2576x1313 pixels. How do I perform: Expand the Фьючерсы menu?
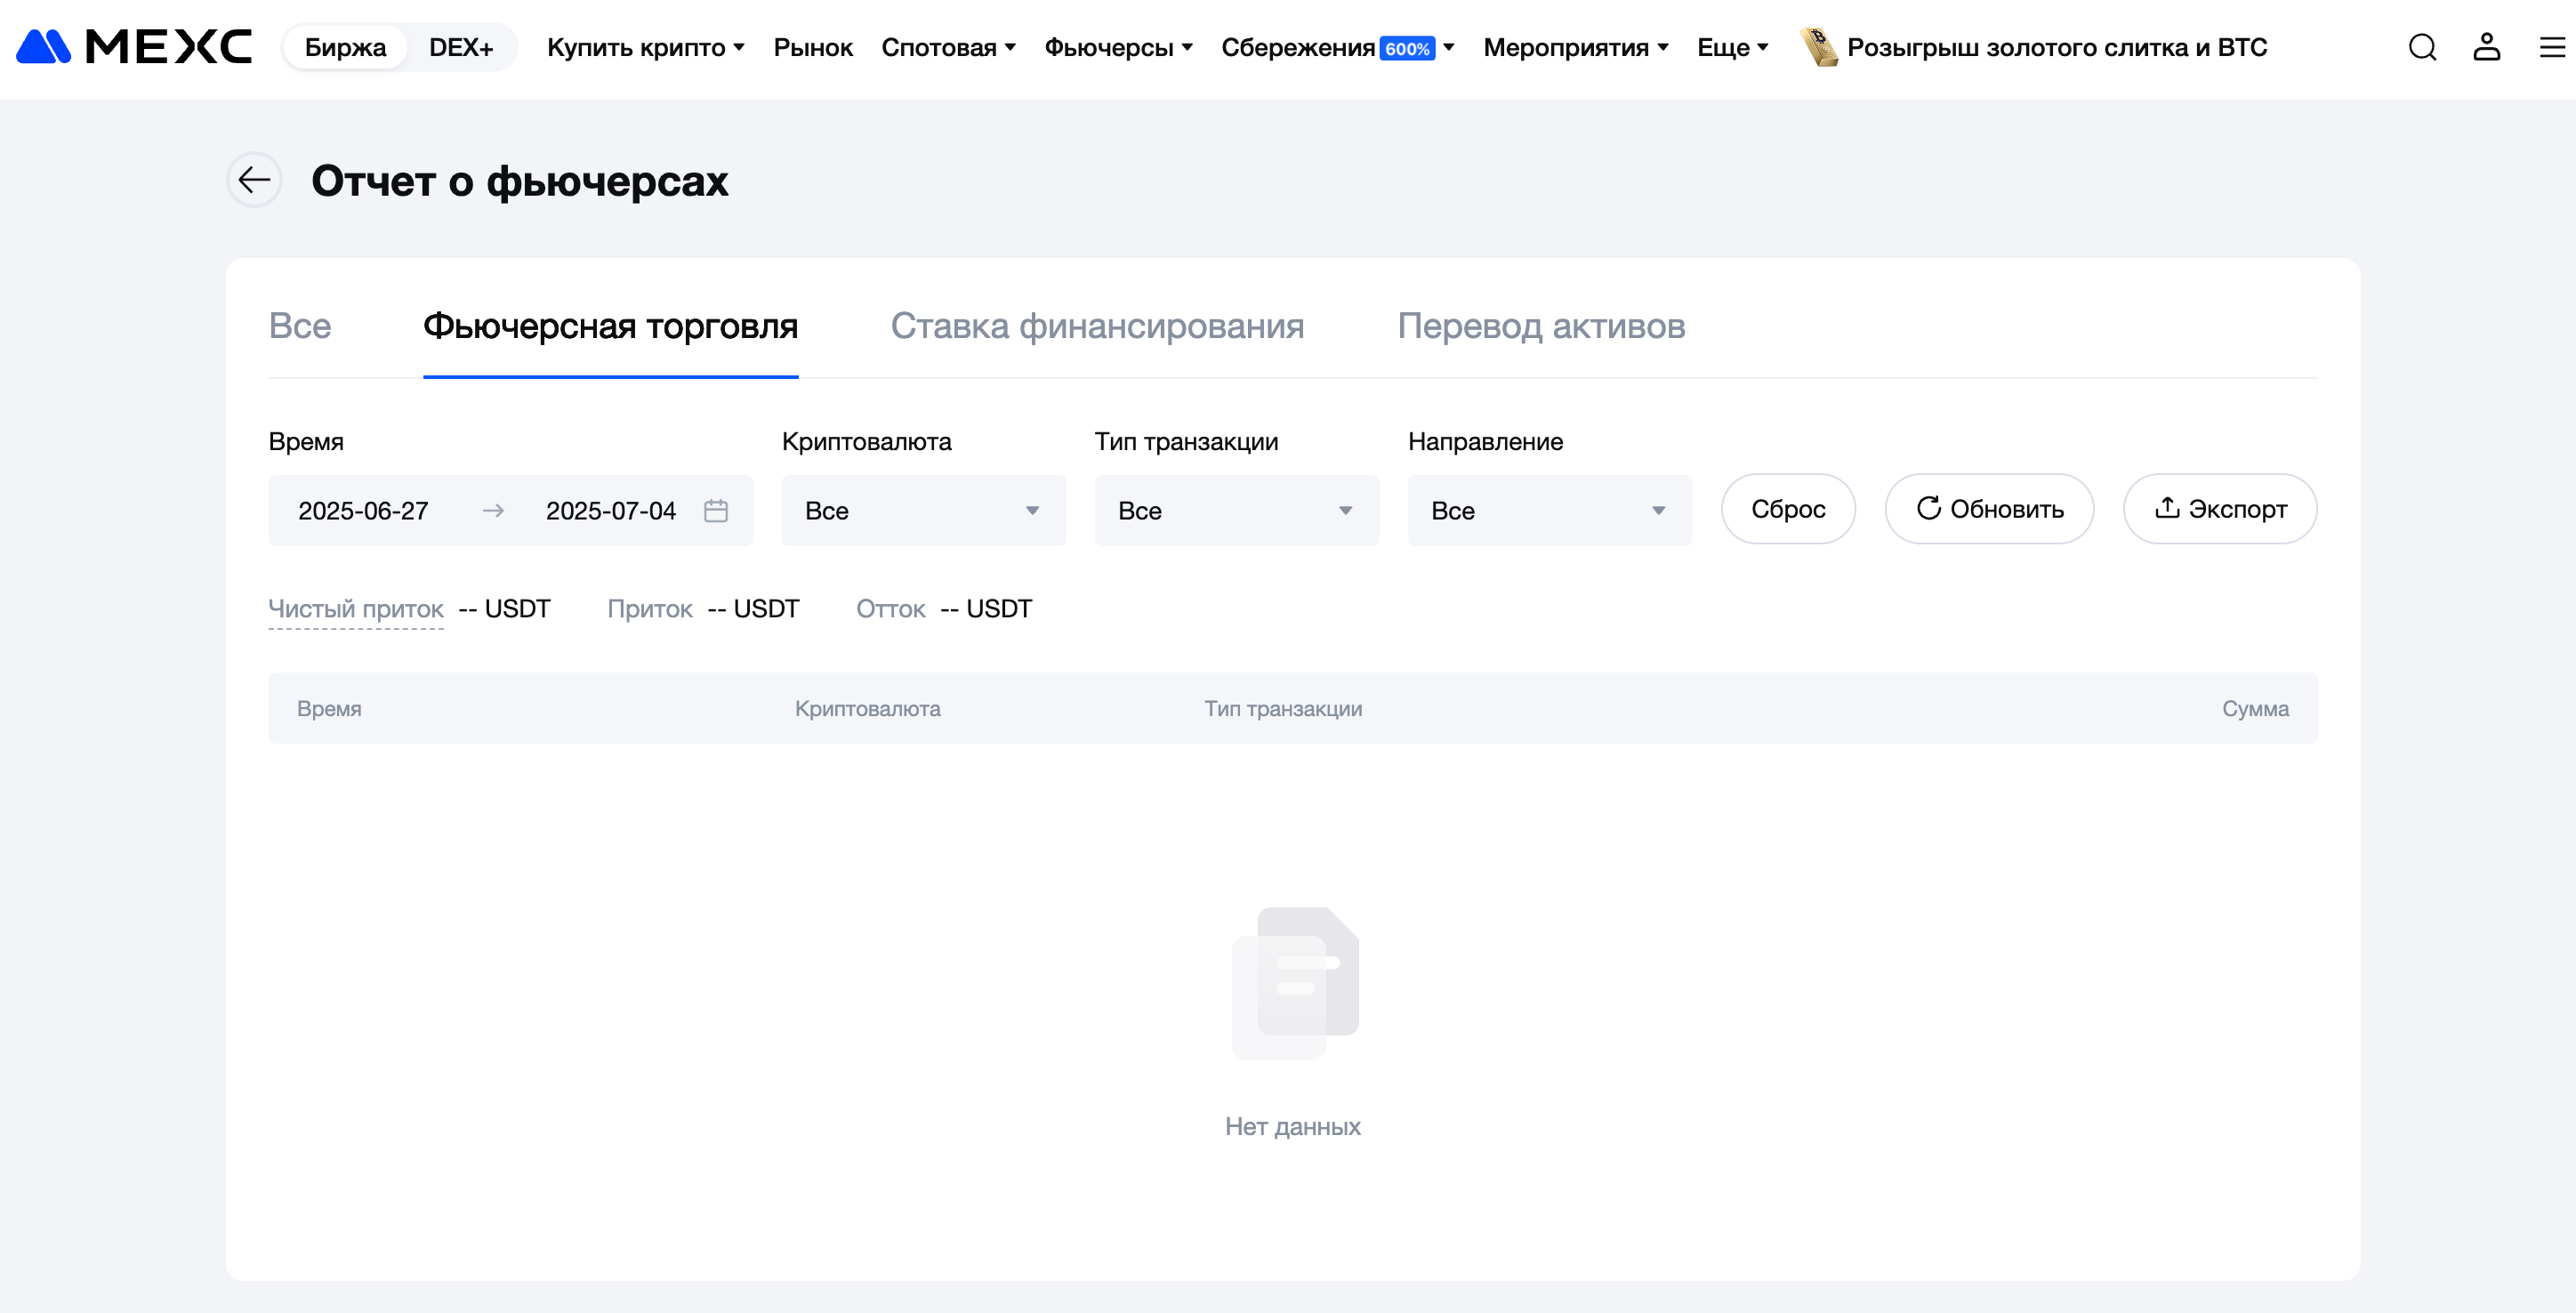pyautogui.click(x=1118, y=47)
